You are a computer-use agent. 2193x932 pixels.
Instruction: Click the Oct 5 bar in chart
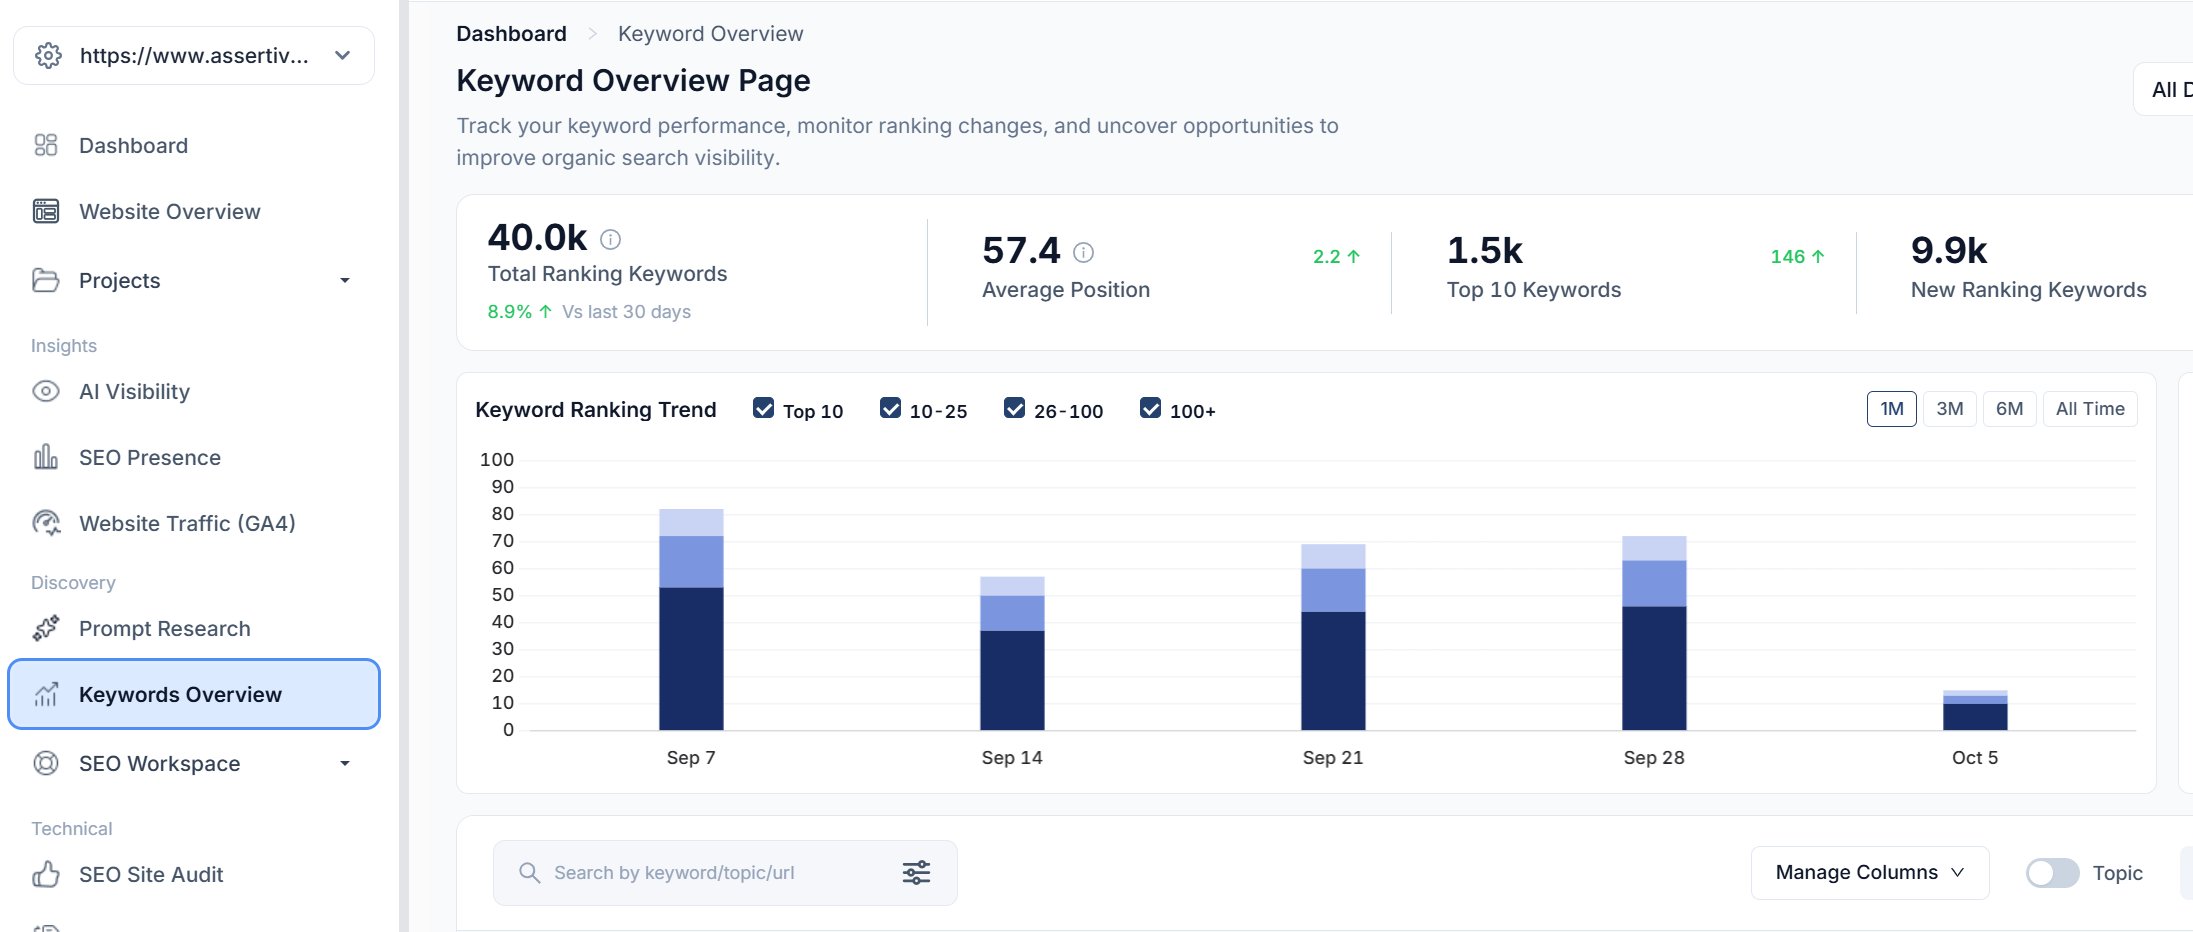[1975, 711]
